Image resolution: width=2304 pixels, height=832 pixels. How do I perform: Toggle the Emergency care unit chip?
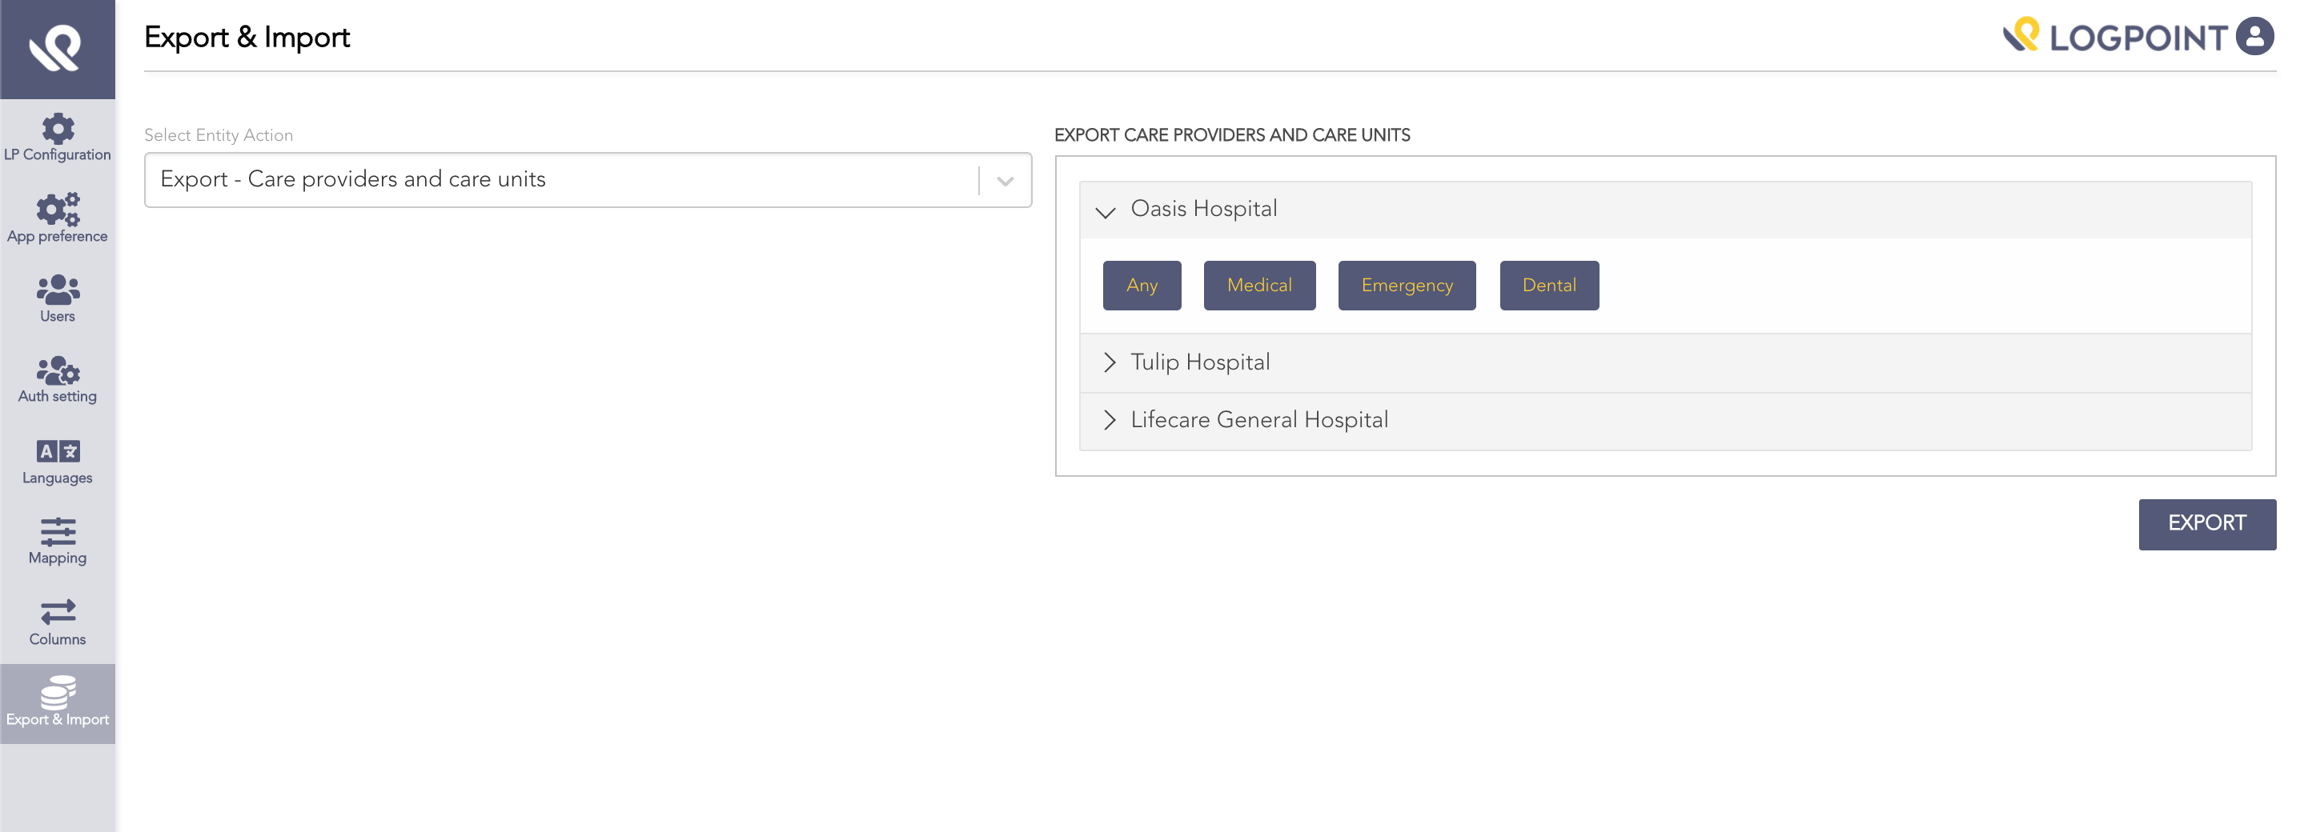tap(1406, 286)
